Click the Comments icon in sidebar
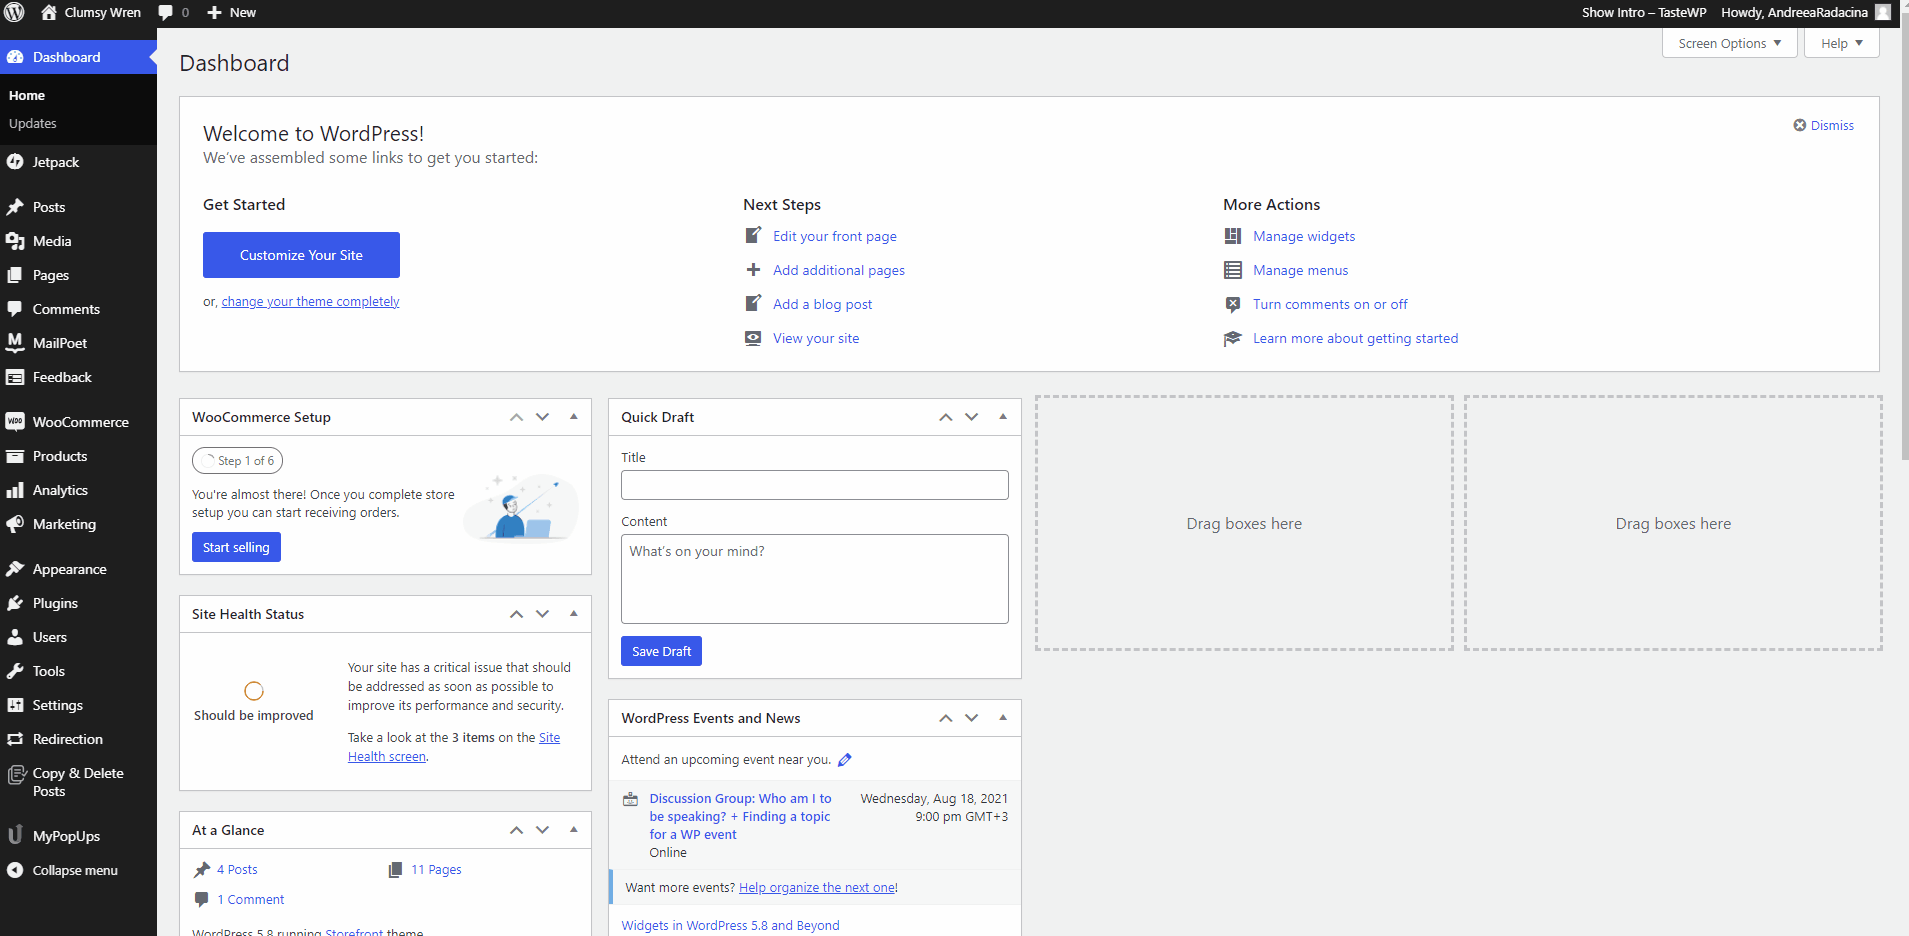The width and height of the screenshot is (1909, 936). 15,309
